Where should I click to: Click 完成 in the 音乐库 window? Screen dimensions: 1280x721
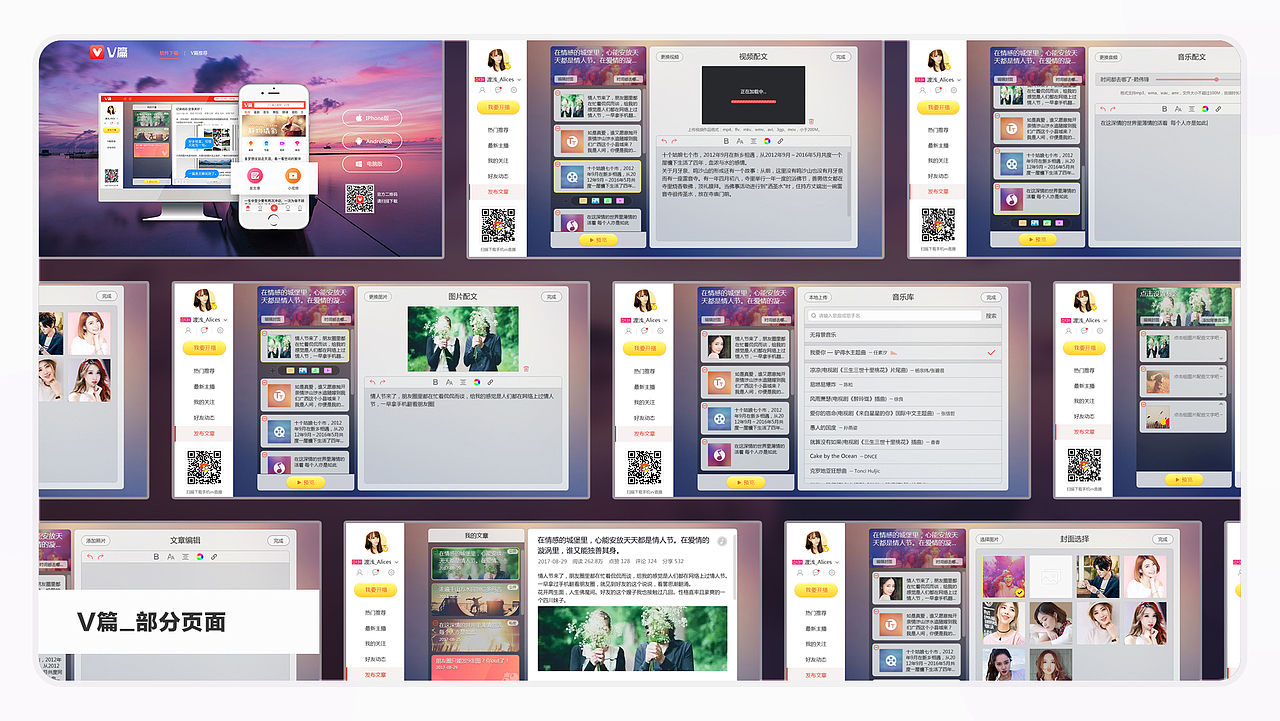tap(991, 297)
